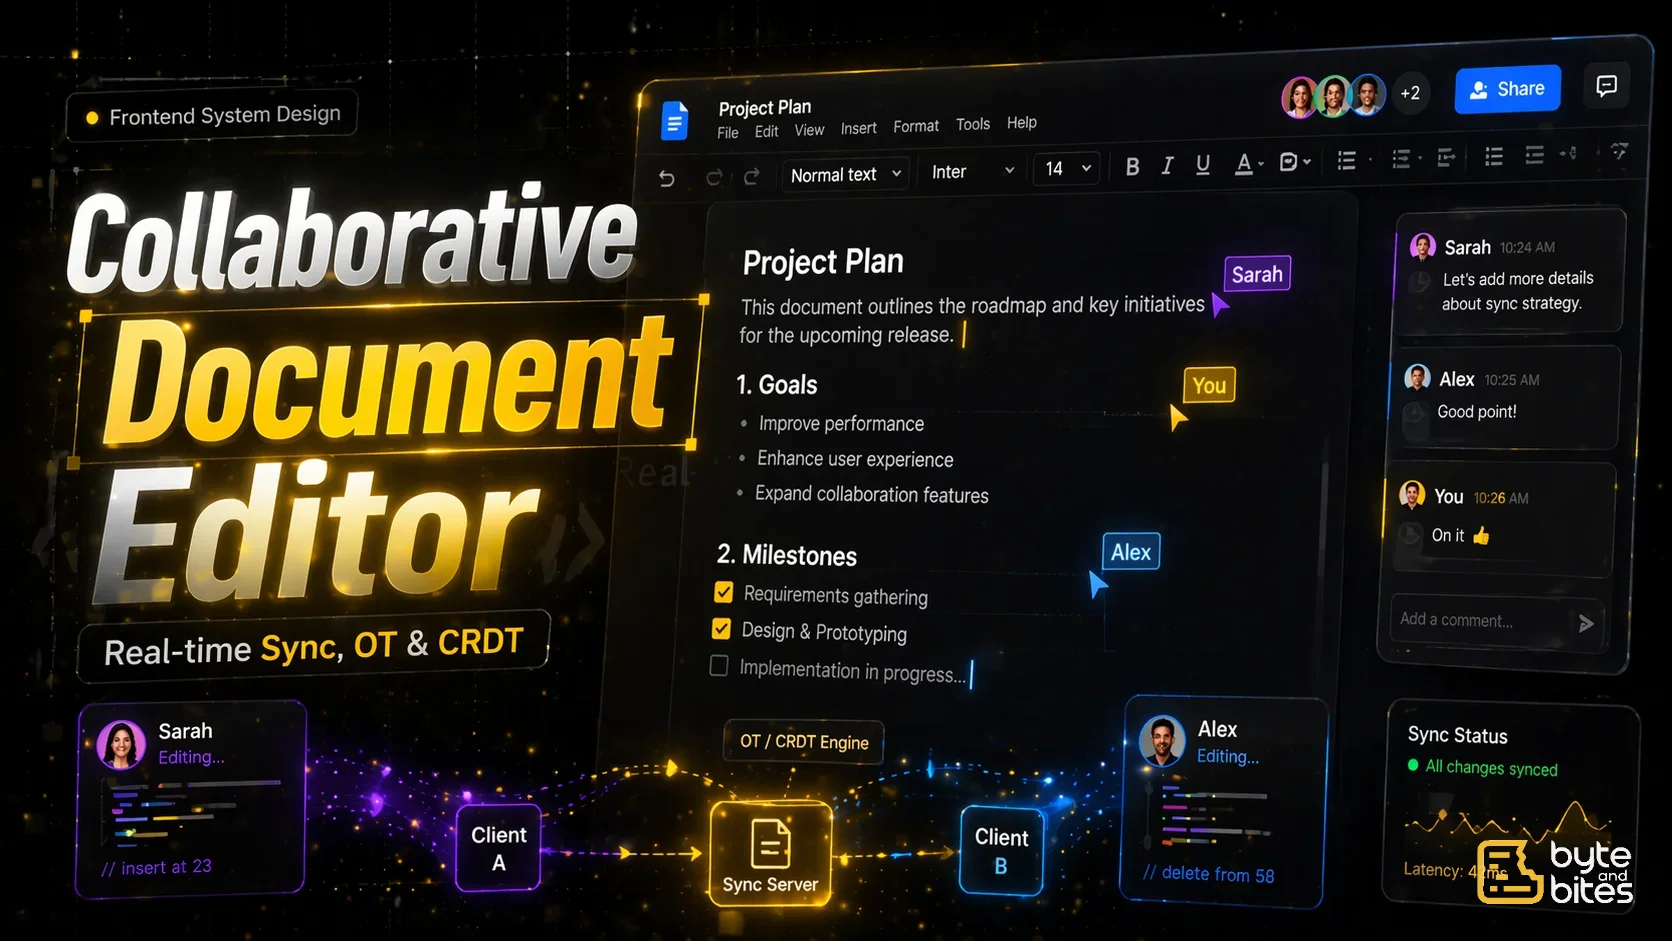Screen dimensions: 1672x941
Task: Click the Improve performance bullet
Action: [x=841, y=424]
